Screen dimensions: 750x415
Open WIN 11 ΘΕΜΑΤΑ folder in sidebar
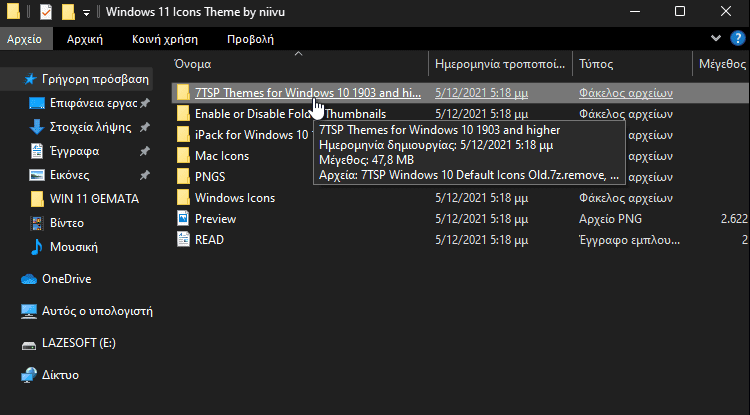click(94, 199)
